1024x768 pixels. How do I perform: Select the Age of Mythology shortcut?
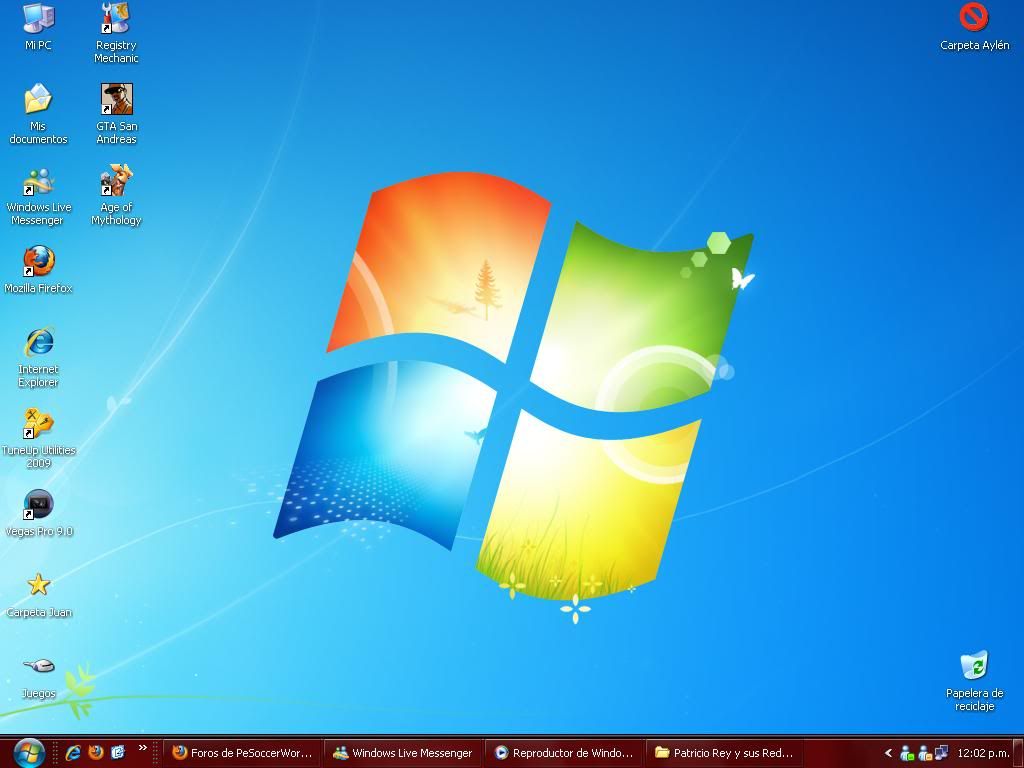click(x=116, y=195)
